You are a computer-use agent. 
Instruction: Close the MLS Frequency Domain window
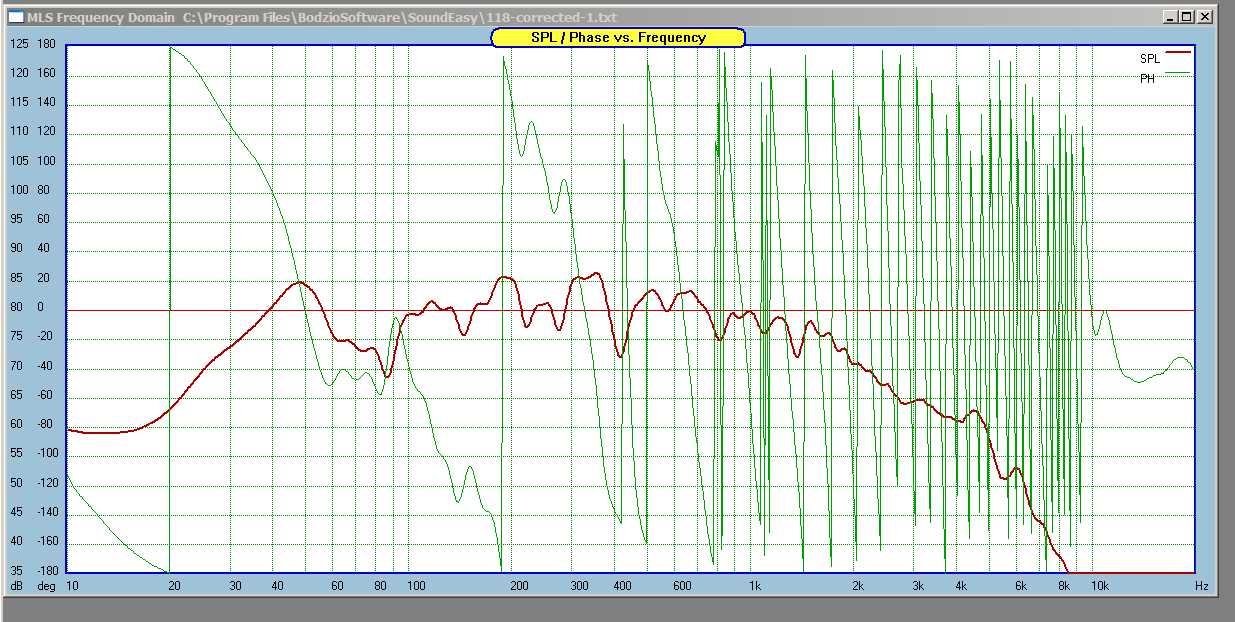(1206, 17)
